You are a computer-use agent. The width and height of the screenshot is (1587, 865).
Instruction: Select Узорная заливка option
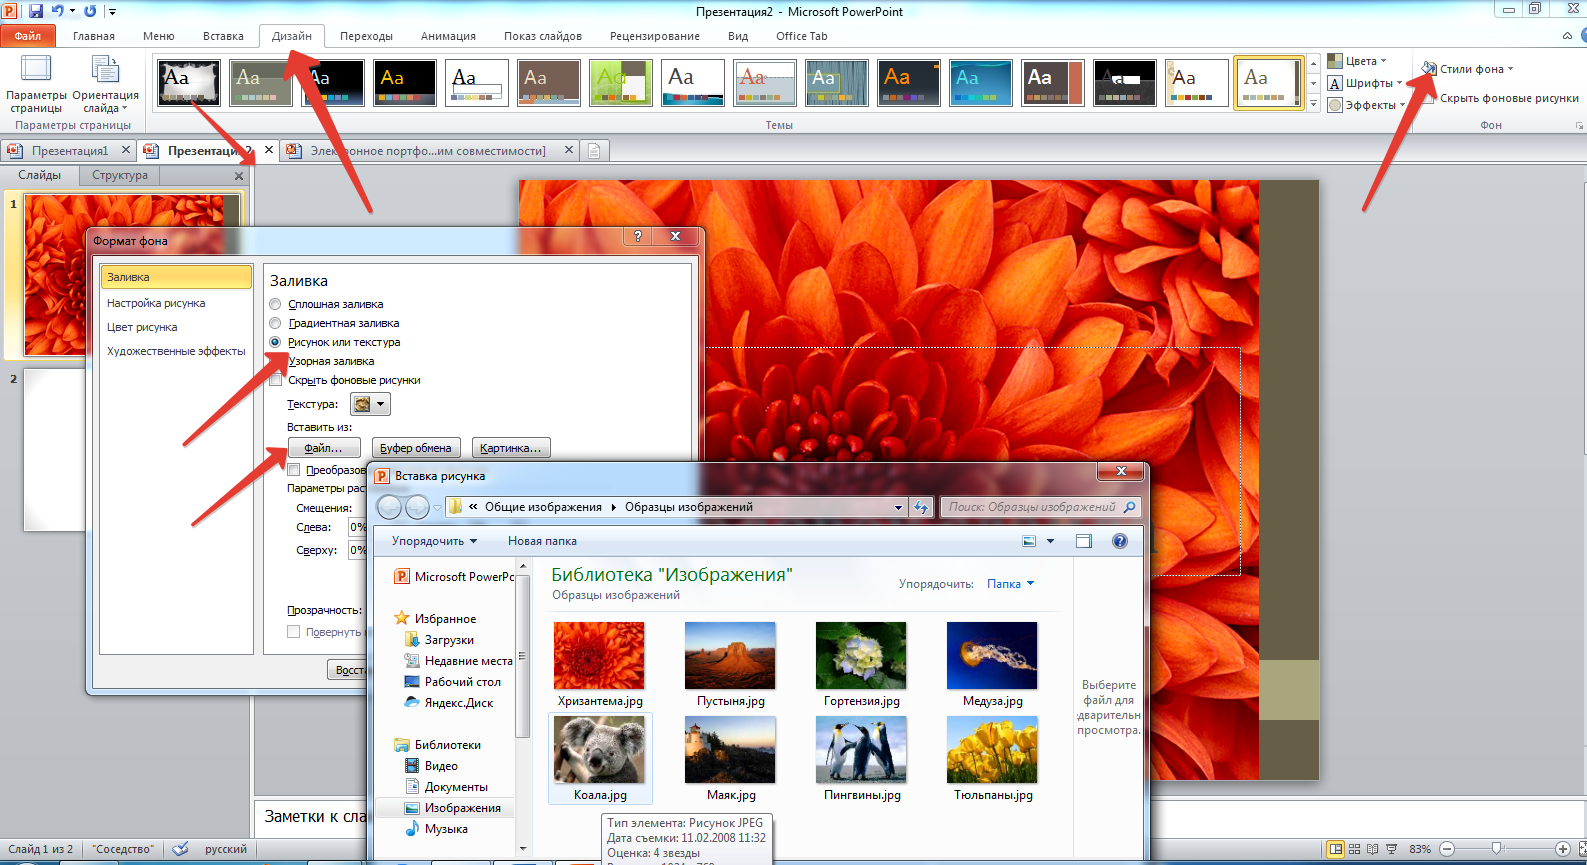331,361
